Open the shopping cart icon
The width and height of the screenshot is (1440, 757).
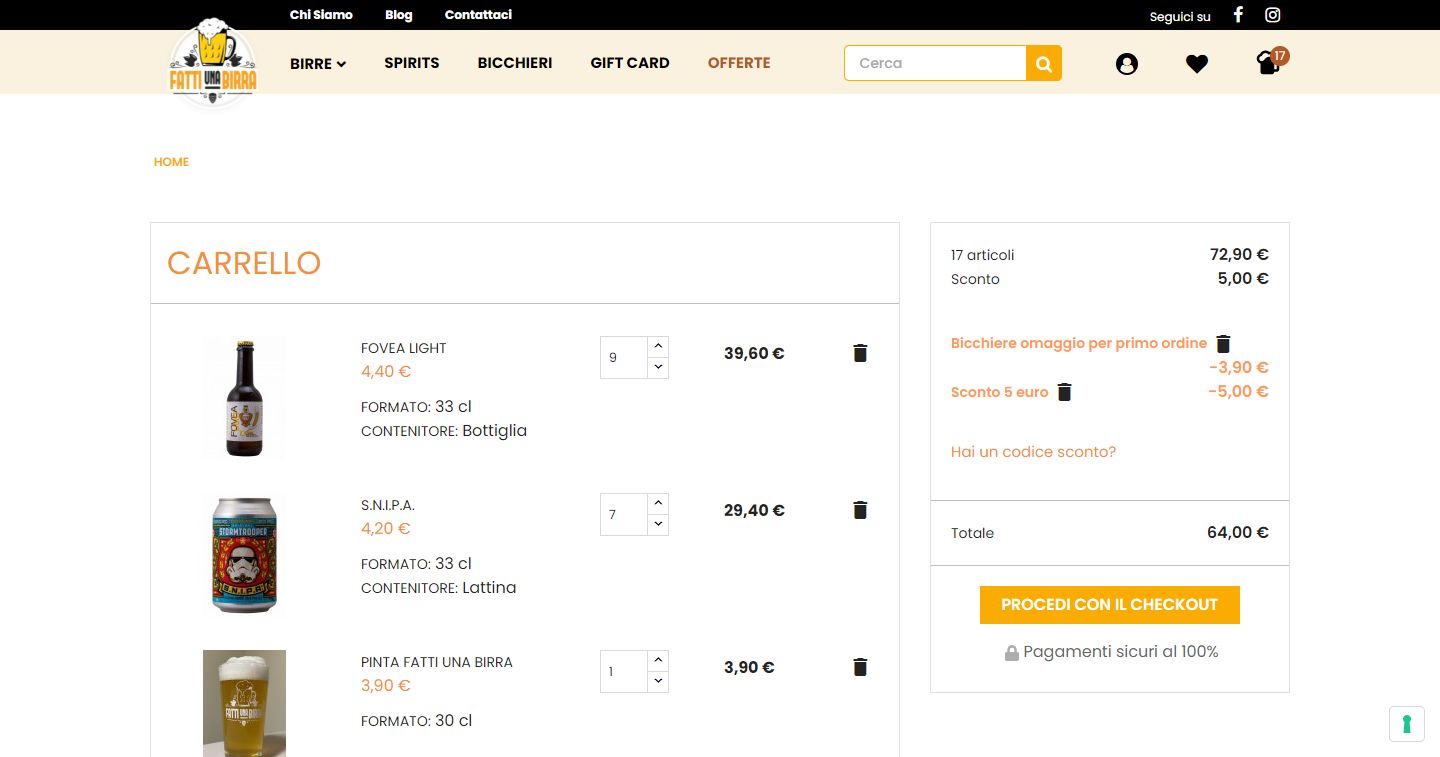[x=1268, y=64]
